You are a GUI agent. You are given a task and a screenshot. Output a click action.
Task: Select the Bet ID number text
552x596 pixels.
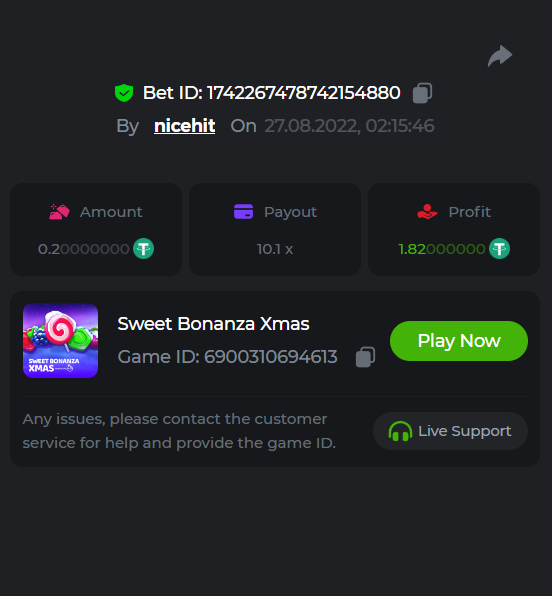[304, 93]
